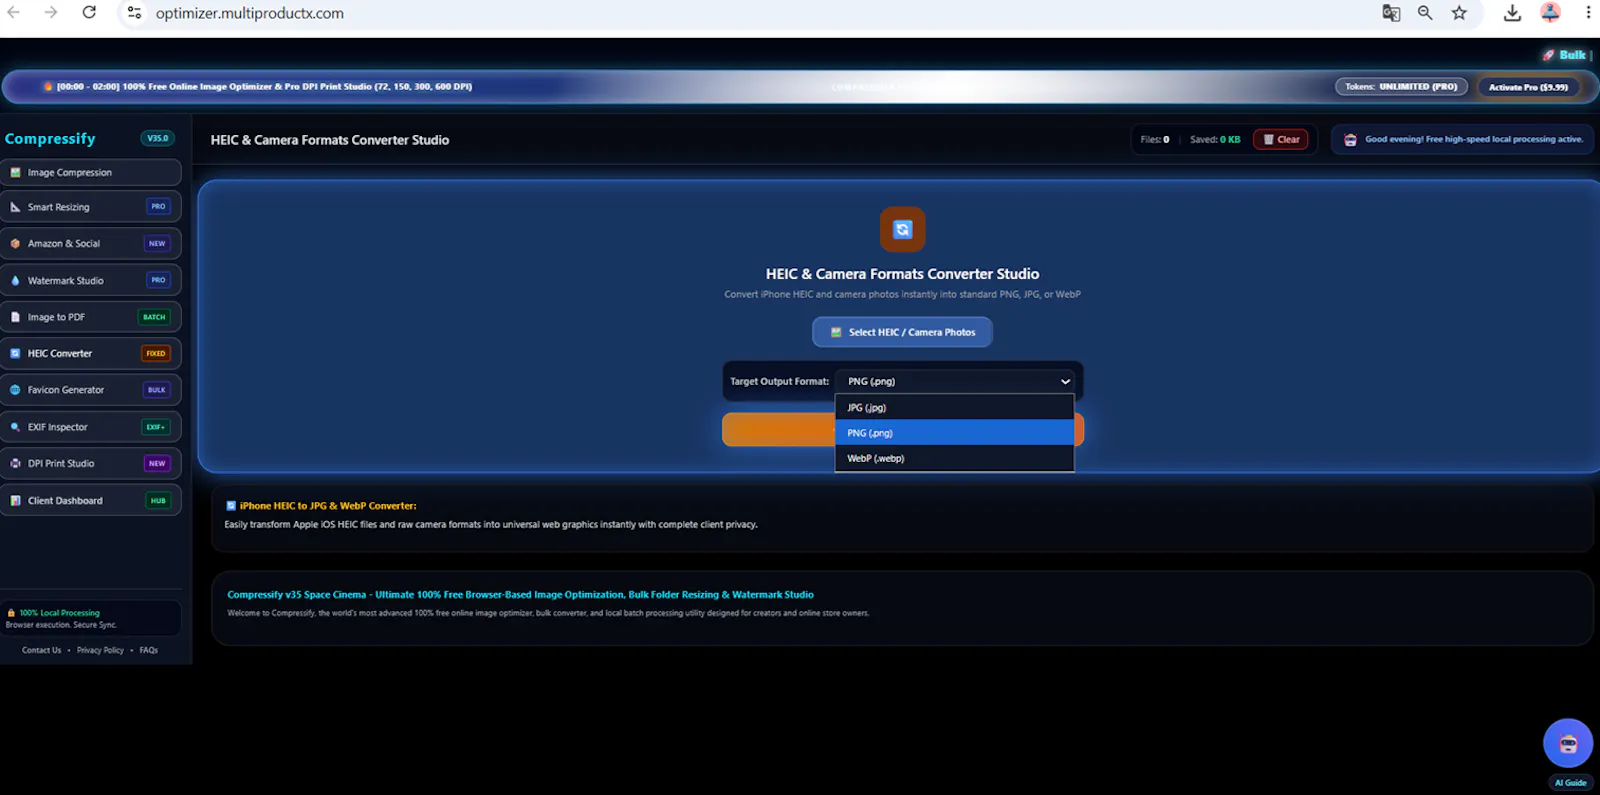1600x795 pixels.
Task: Open the Contact Us link
Action: tap(42, 650)
